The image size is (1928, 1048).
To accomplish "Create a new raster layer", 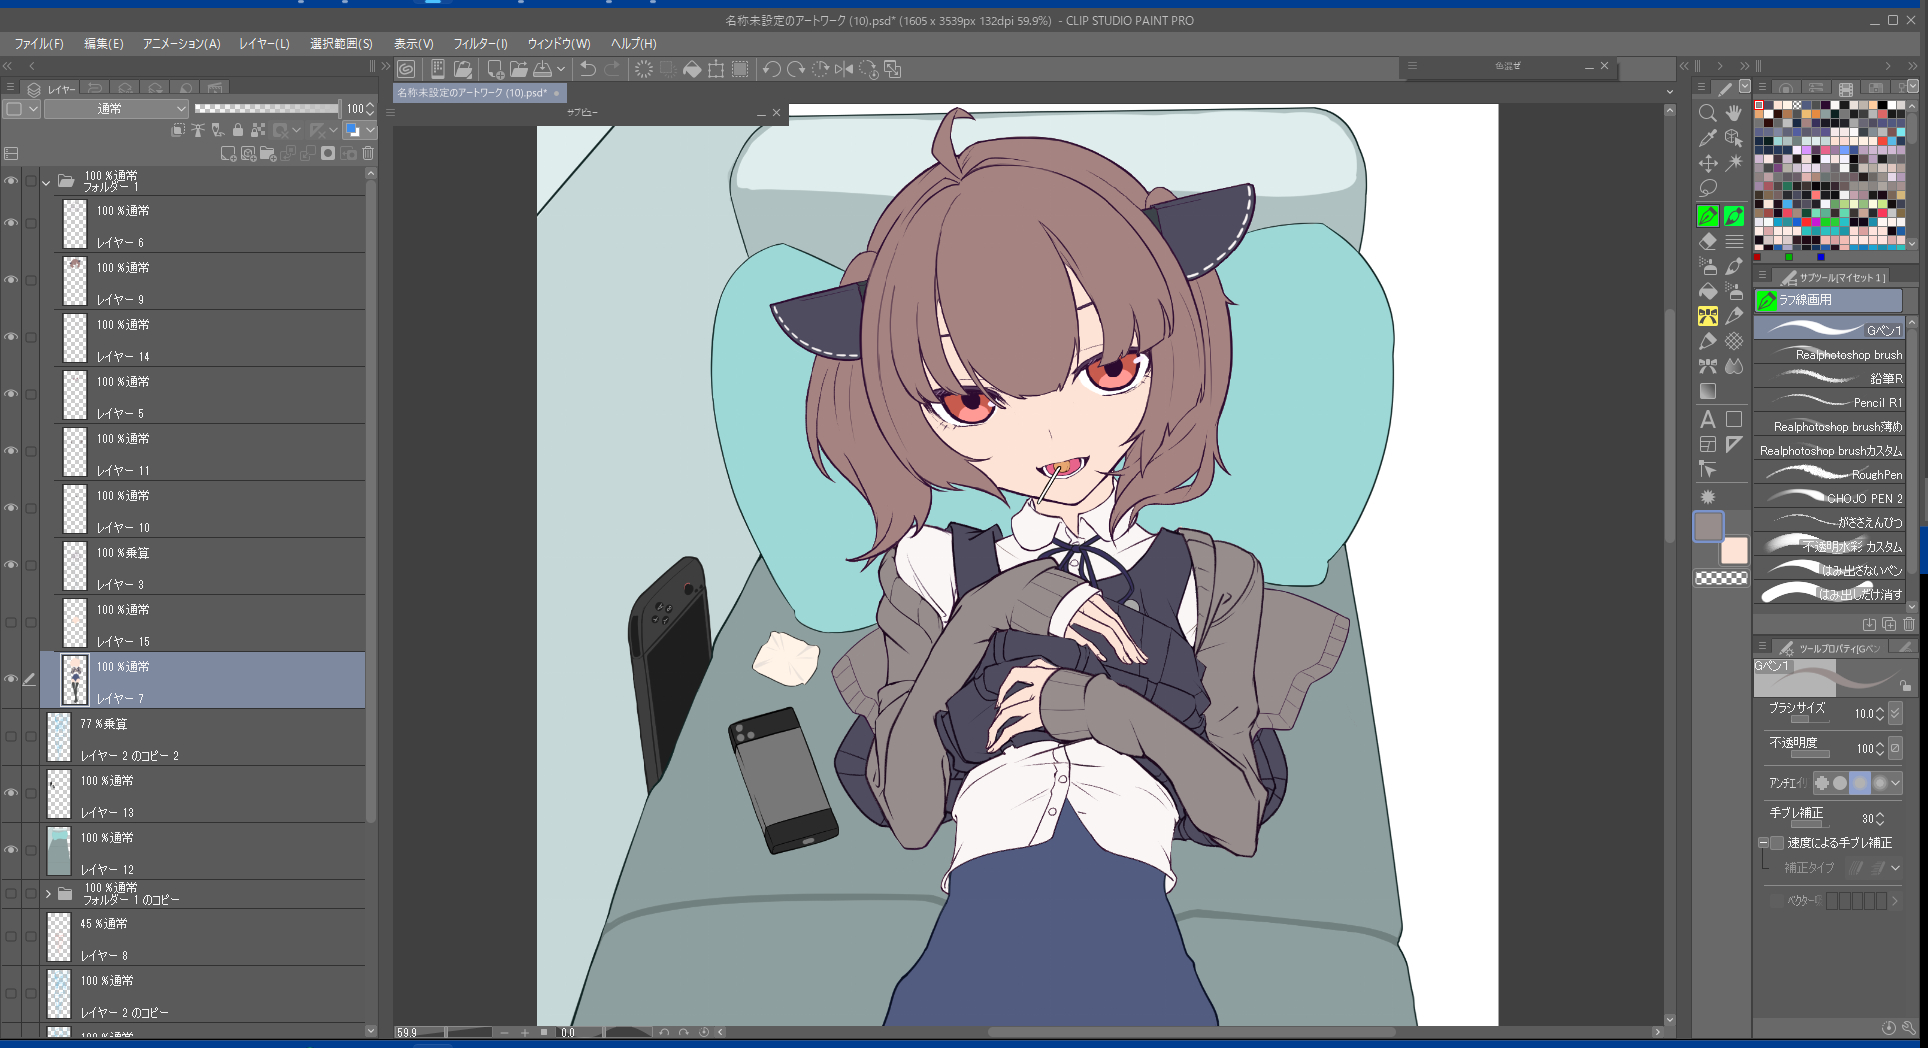I will [228, 154].
